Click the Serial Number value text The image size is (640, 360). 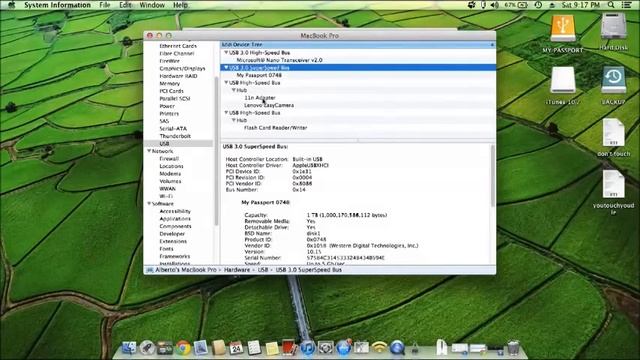345,258
